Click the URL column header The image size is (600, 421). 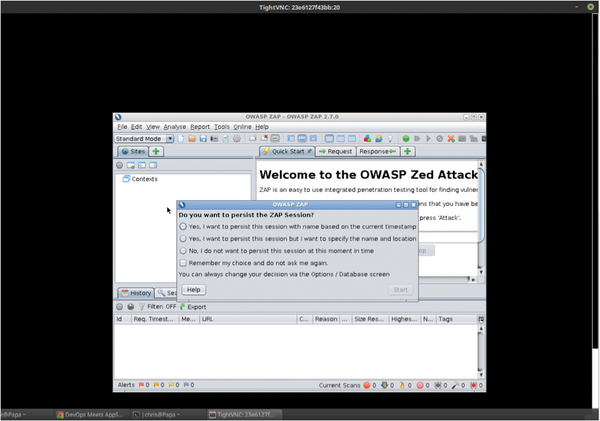pyautogui.click(x=248, y=319)
